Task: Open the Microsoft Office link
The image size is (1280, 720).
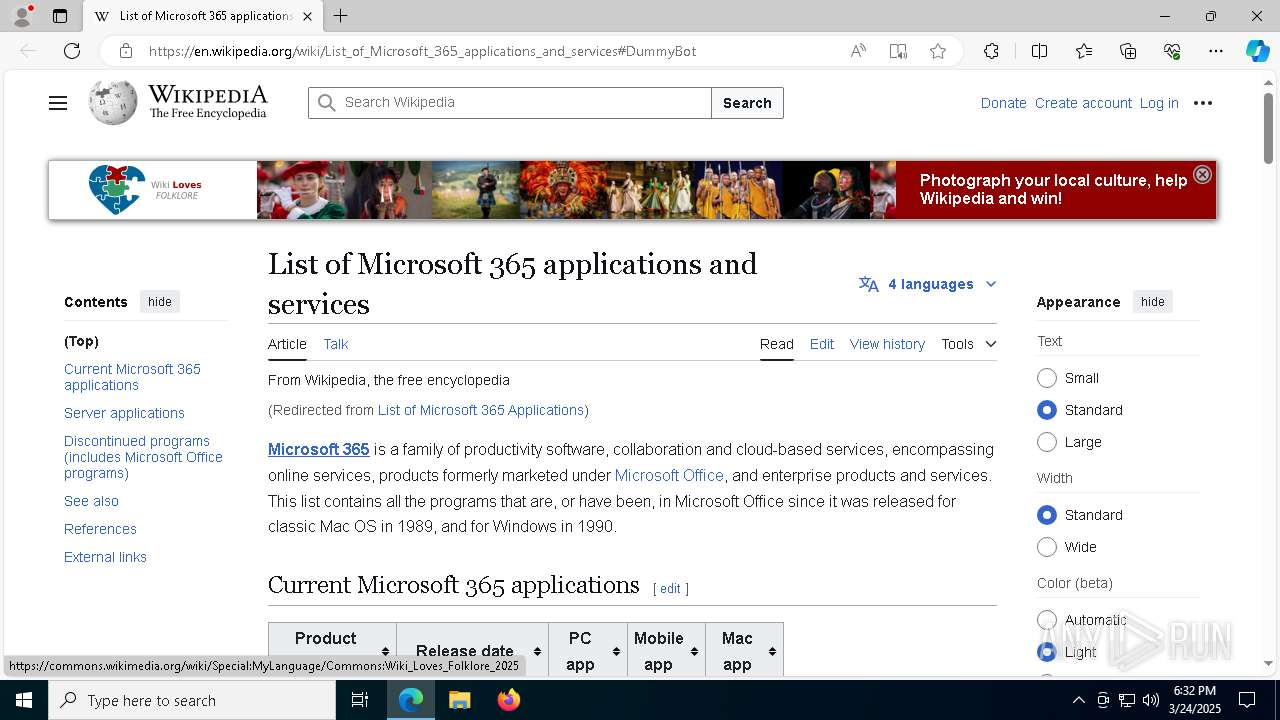Action: tap(669, 475)
